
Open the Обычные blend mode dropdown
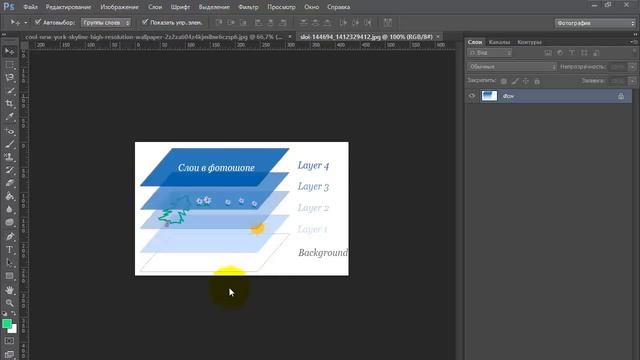coord(512,67)
